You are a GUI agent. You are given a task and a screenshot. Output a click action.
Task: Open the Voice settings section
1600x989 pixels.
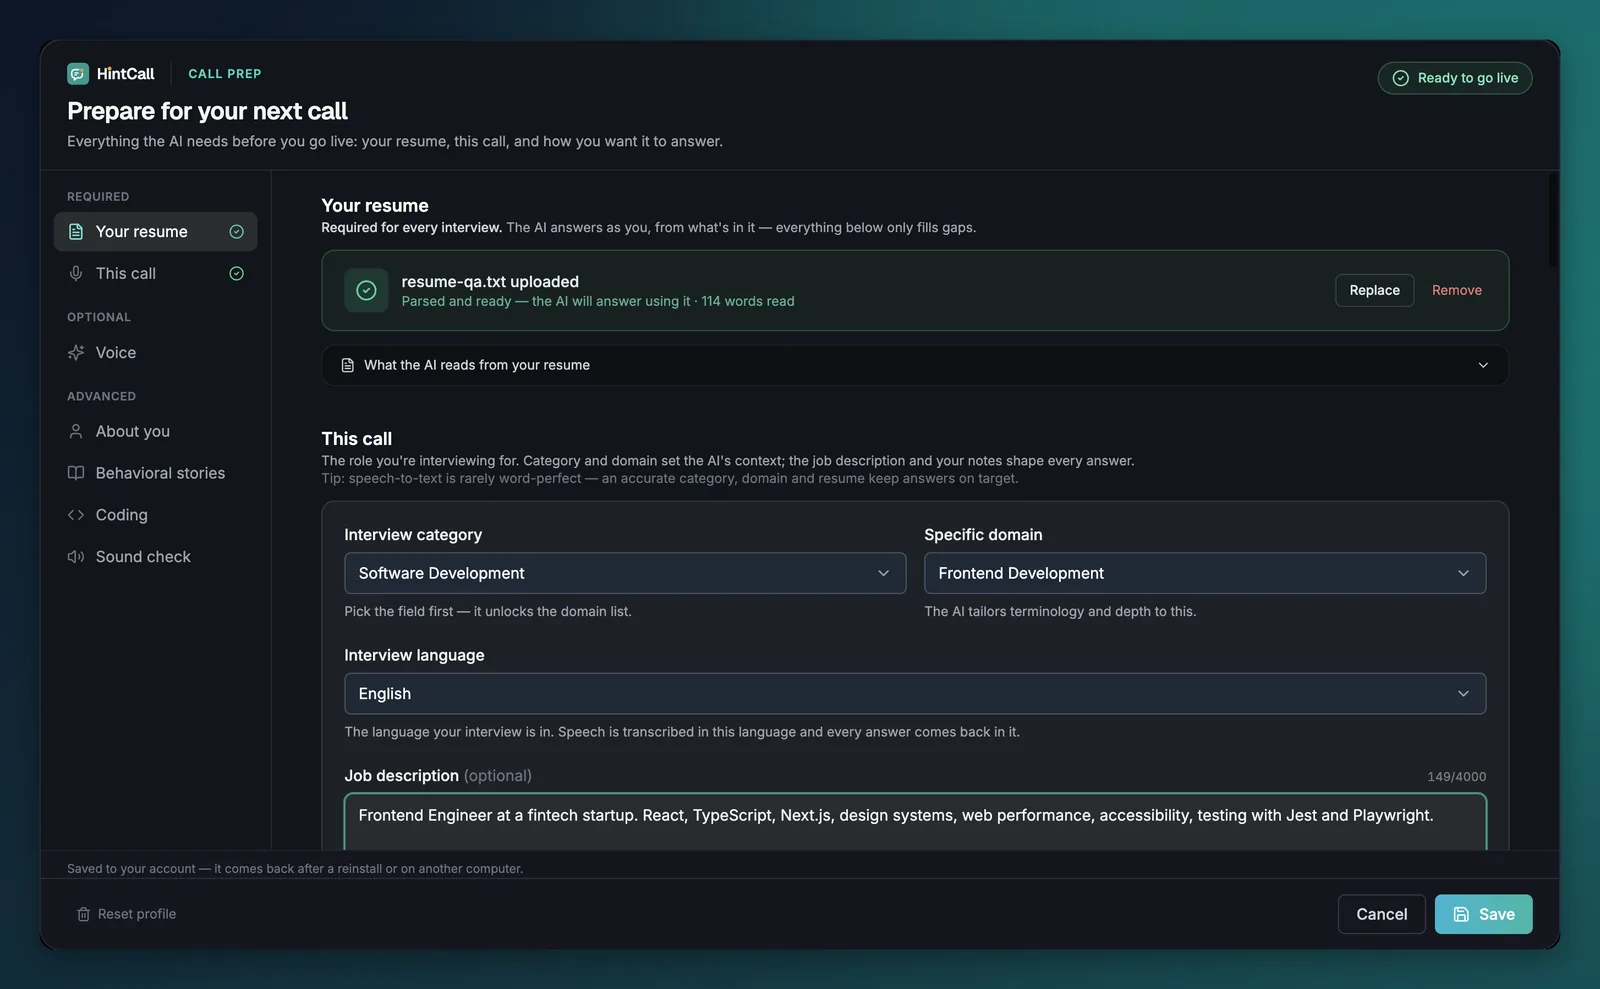click(x=156, y=353)
